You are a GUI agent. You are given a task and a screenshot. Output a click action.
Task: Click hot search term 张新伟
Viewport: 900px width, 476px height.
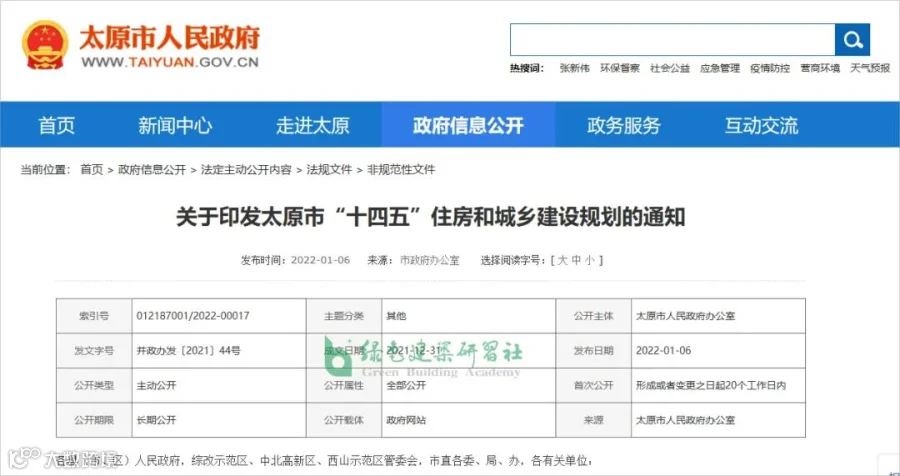pos(575,68)
